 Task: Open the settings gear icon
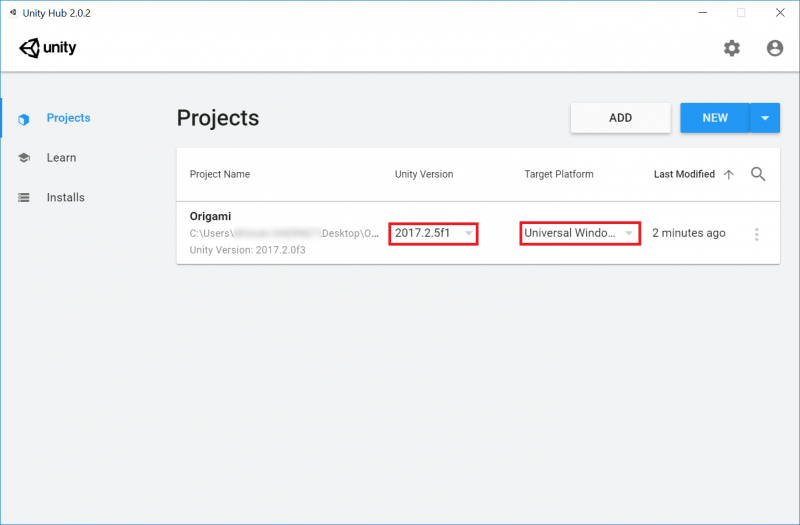tap(732, 48)
